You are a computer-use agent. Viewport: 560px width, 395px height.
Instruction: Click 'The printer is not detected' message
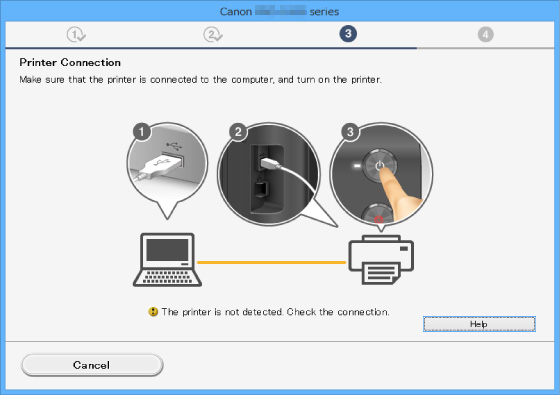[x=275, y=312]
